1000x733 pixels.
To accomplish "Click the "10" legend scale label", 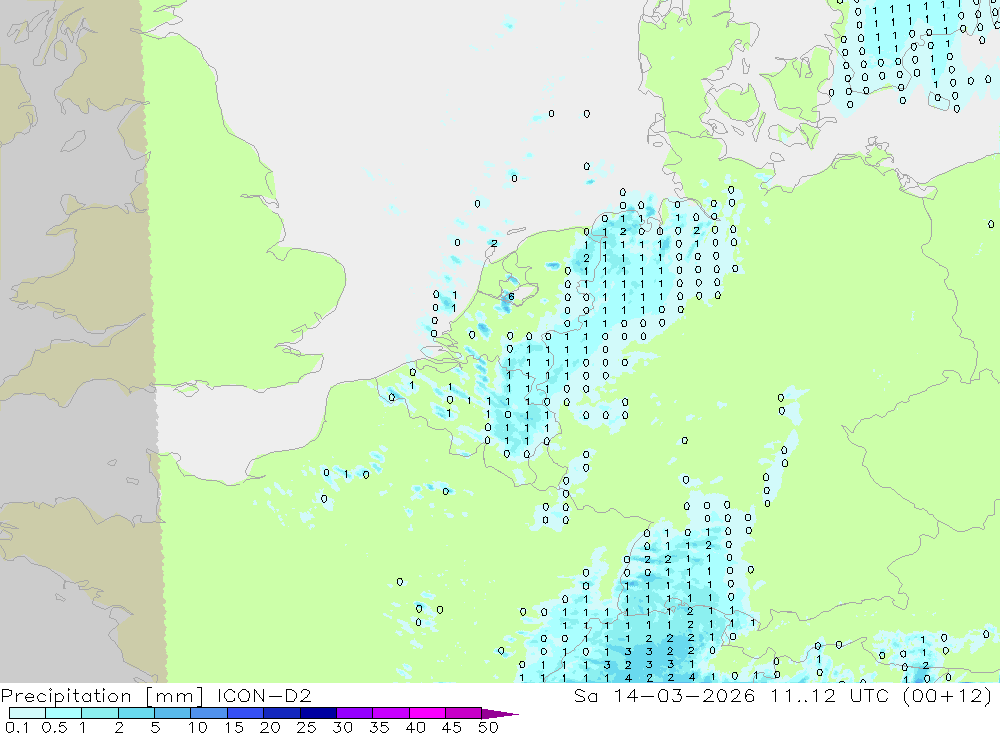I will (x=197, y=727).
